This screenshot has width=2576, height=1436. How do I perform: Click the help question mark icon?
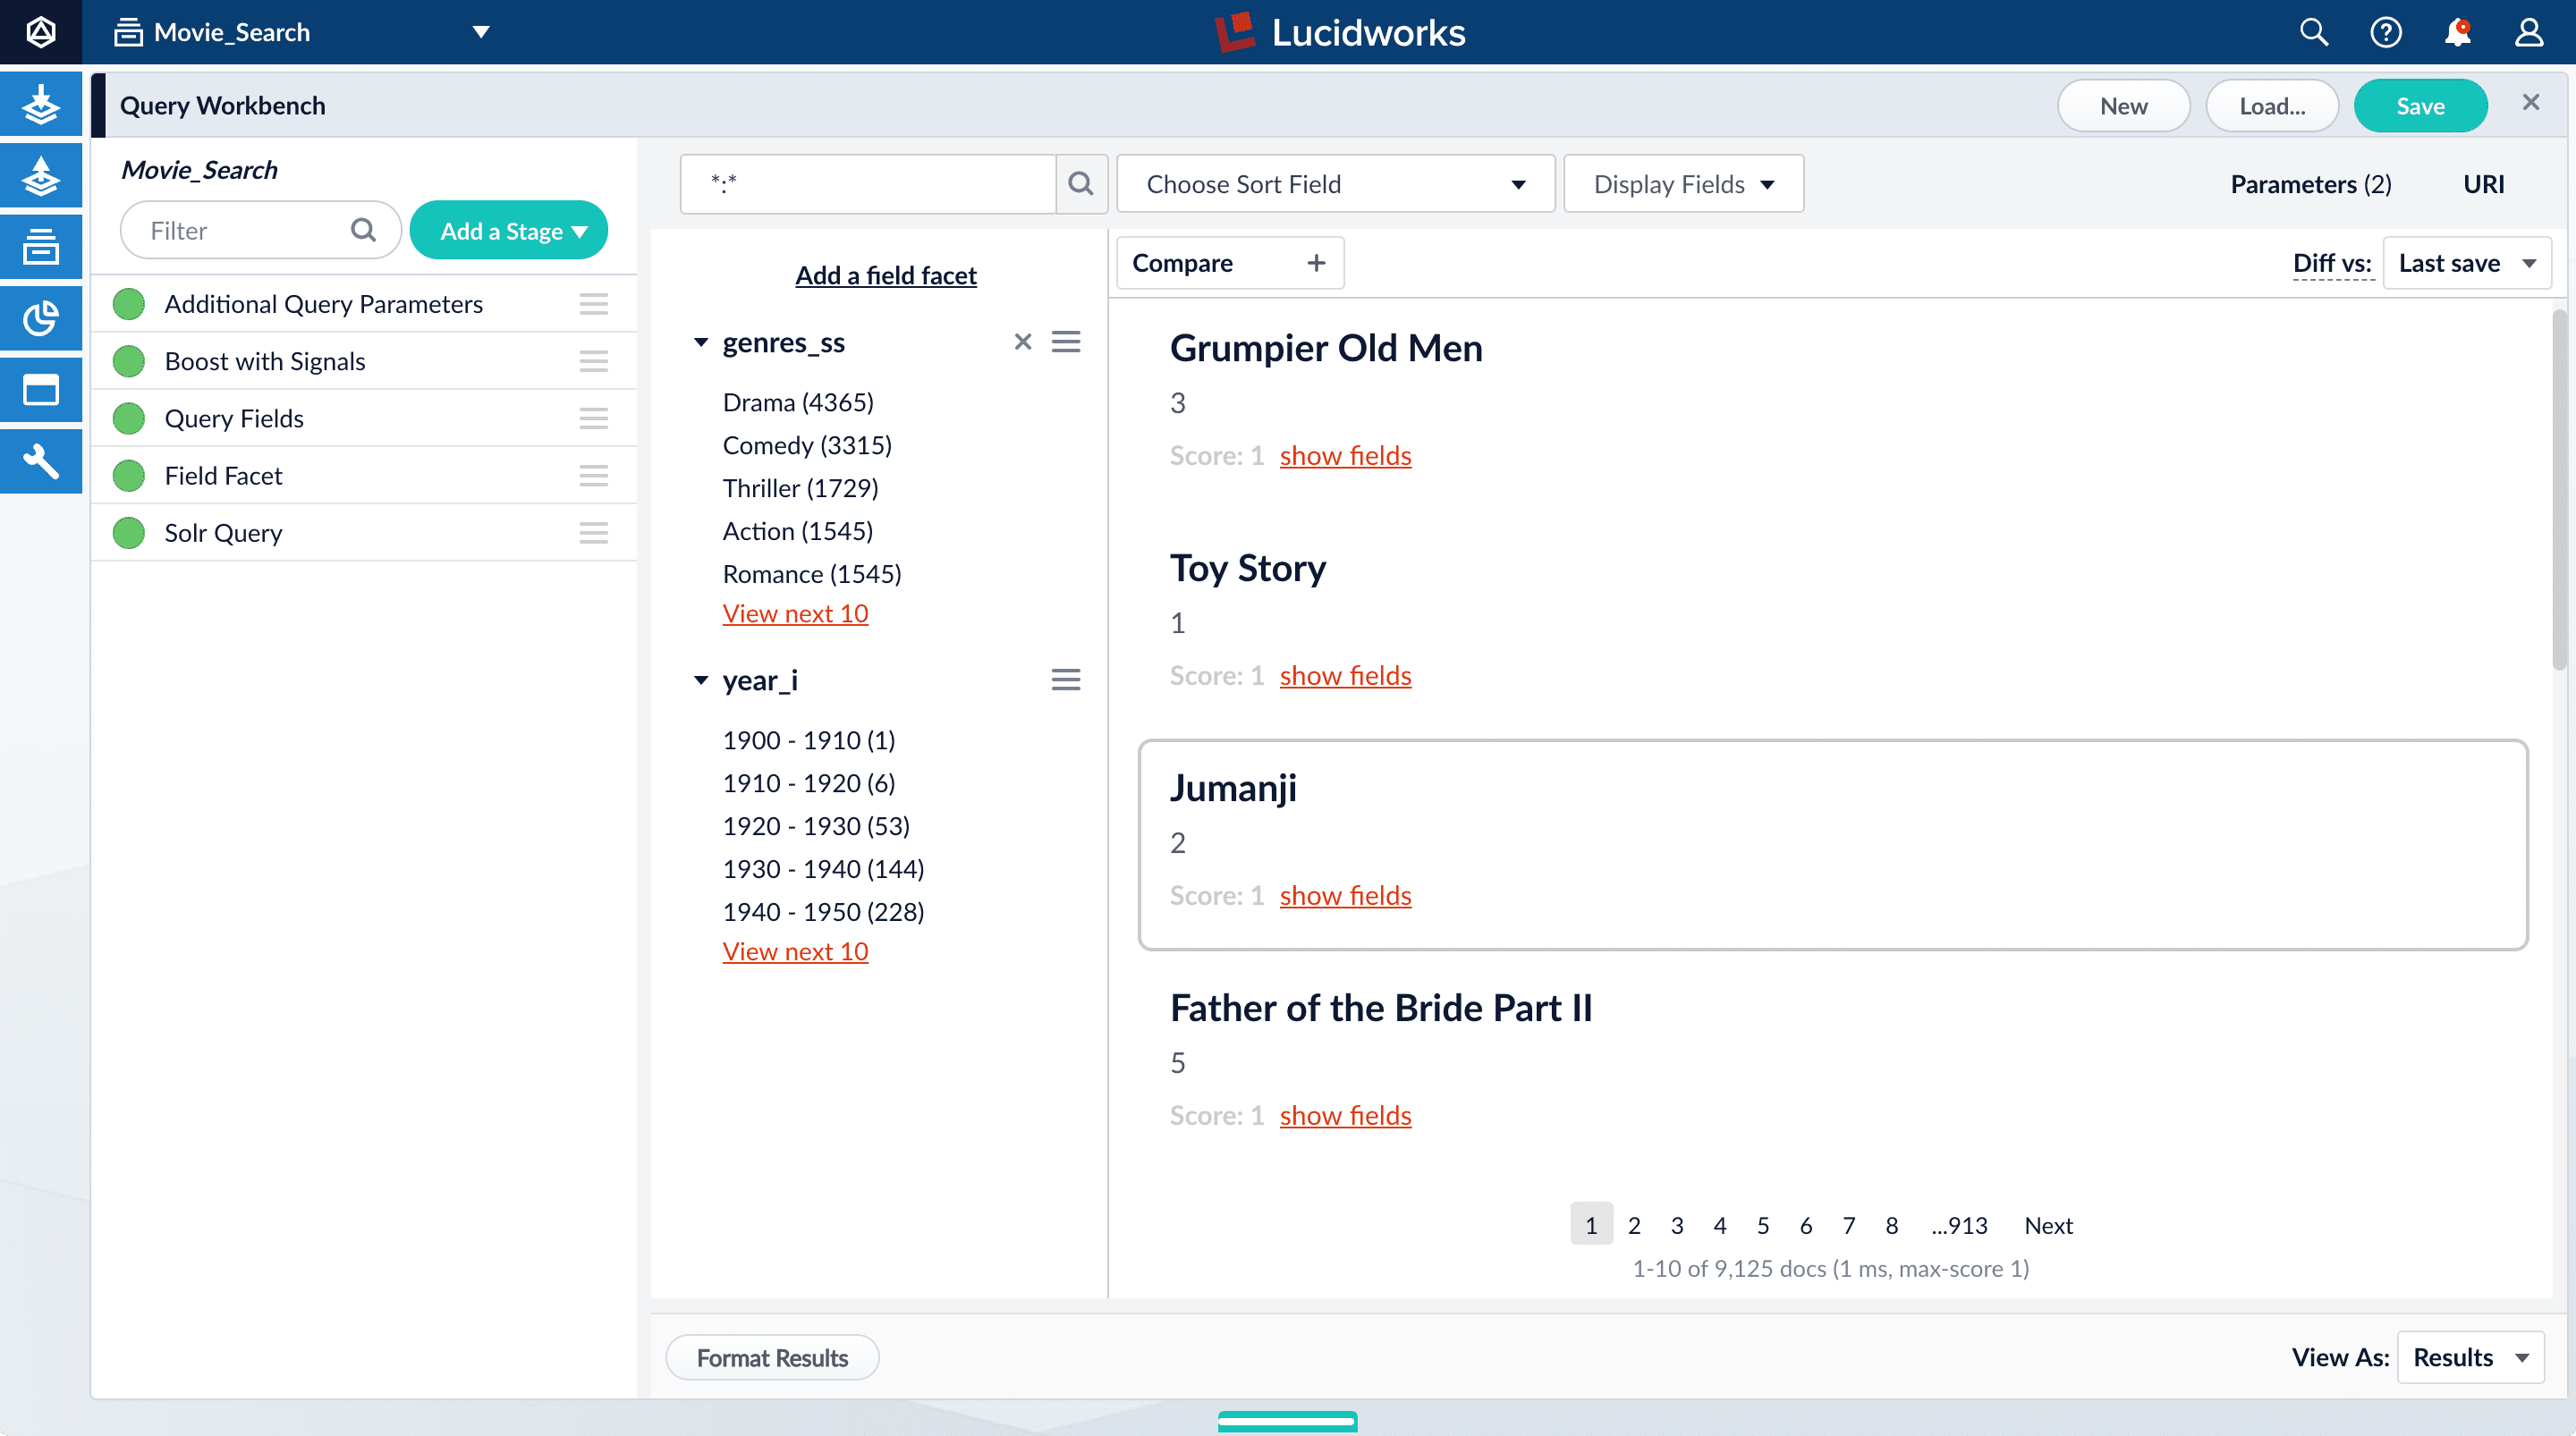pos(2385,33)
